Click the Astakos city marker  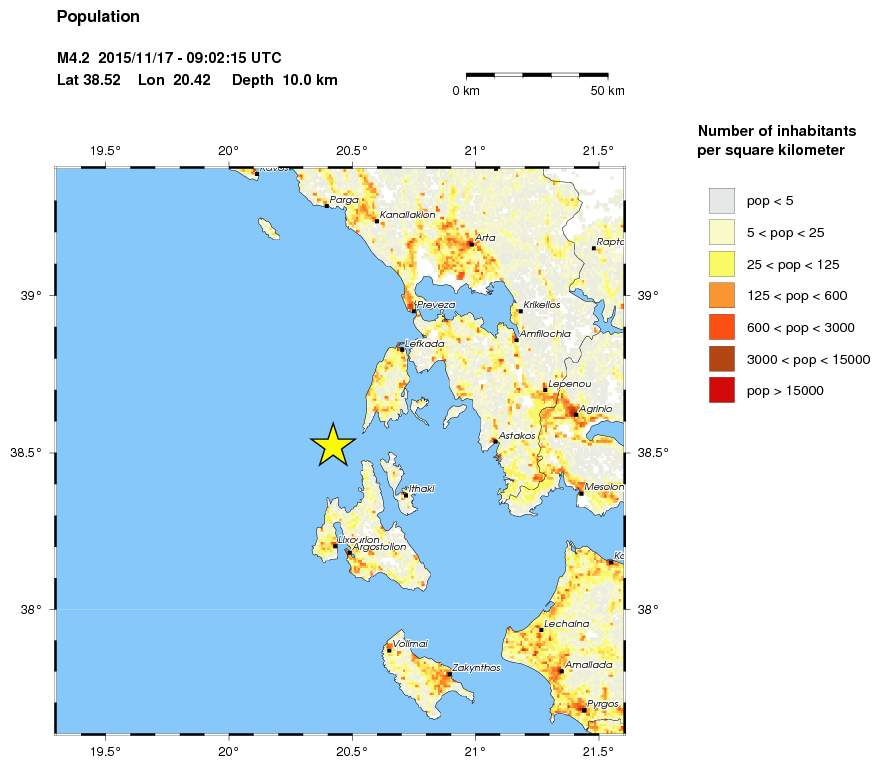496,439
